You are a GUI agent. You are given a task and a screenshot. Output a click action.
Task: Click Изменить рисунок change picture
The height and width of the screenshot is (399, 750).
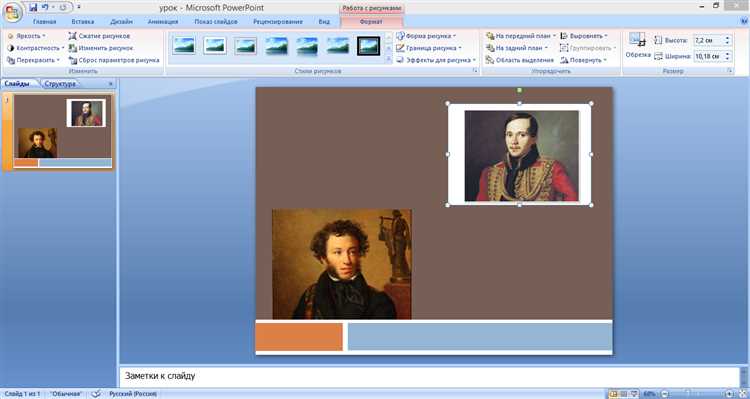point(101,48)
